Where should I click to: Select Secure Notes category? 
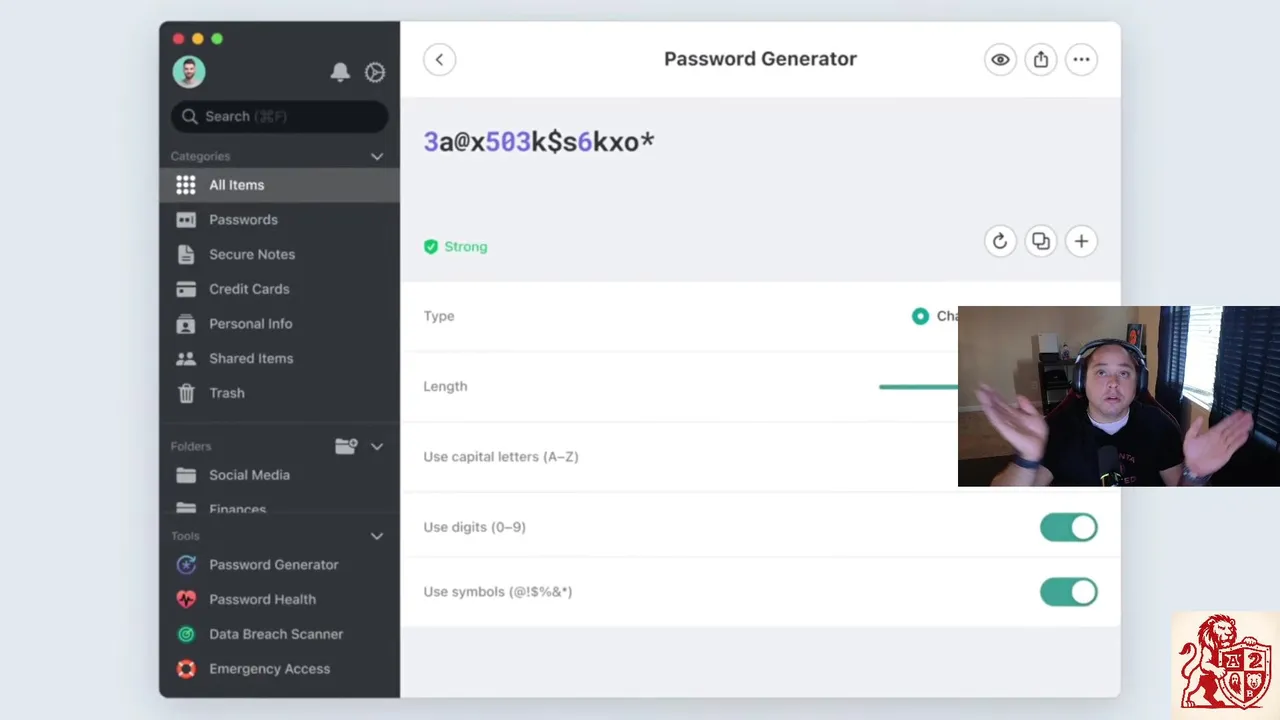coord(251,254)
